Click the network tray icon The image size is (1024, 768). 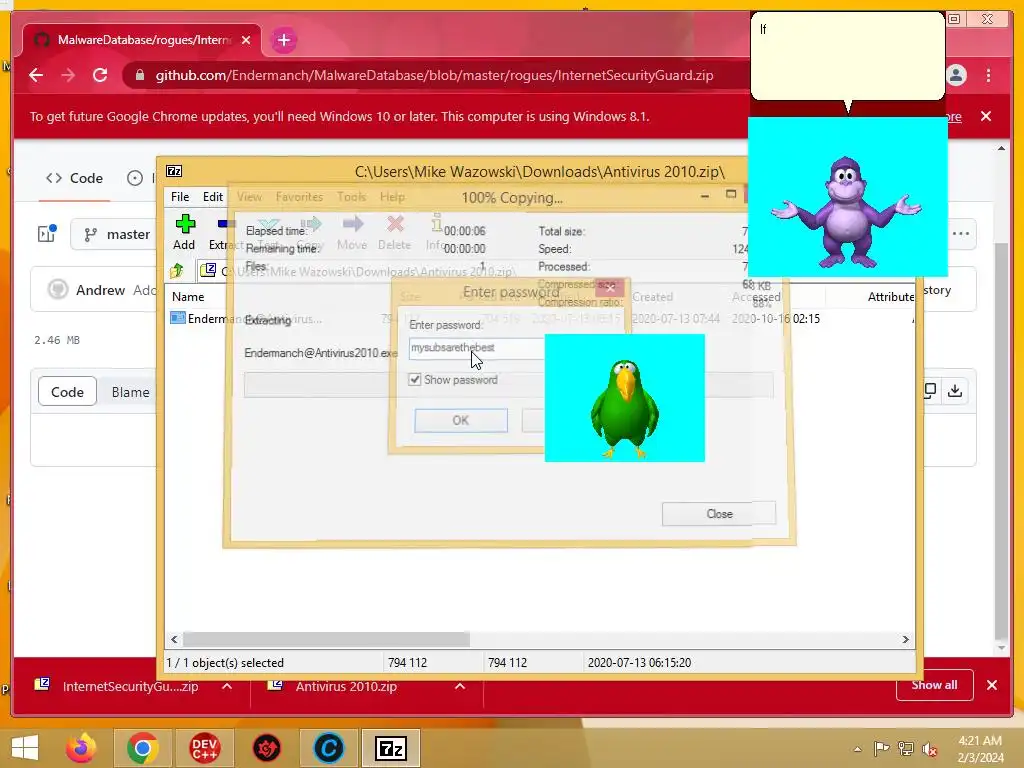click(905, 749)
